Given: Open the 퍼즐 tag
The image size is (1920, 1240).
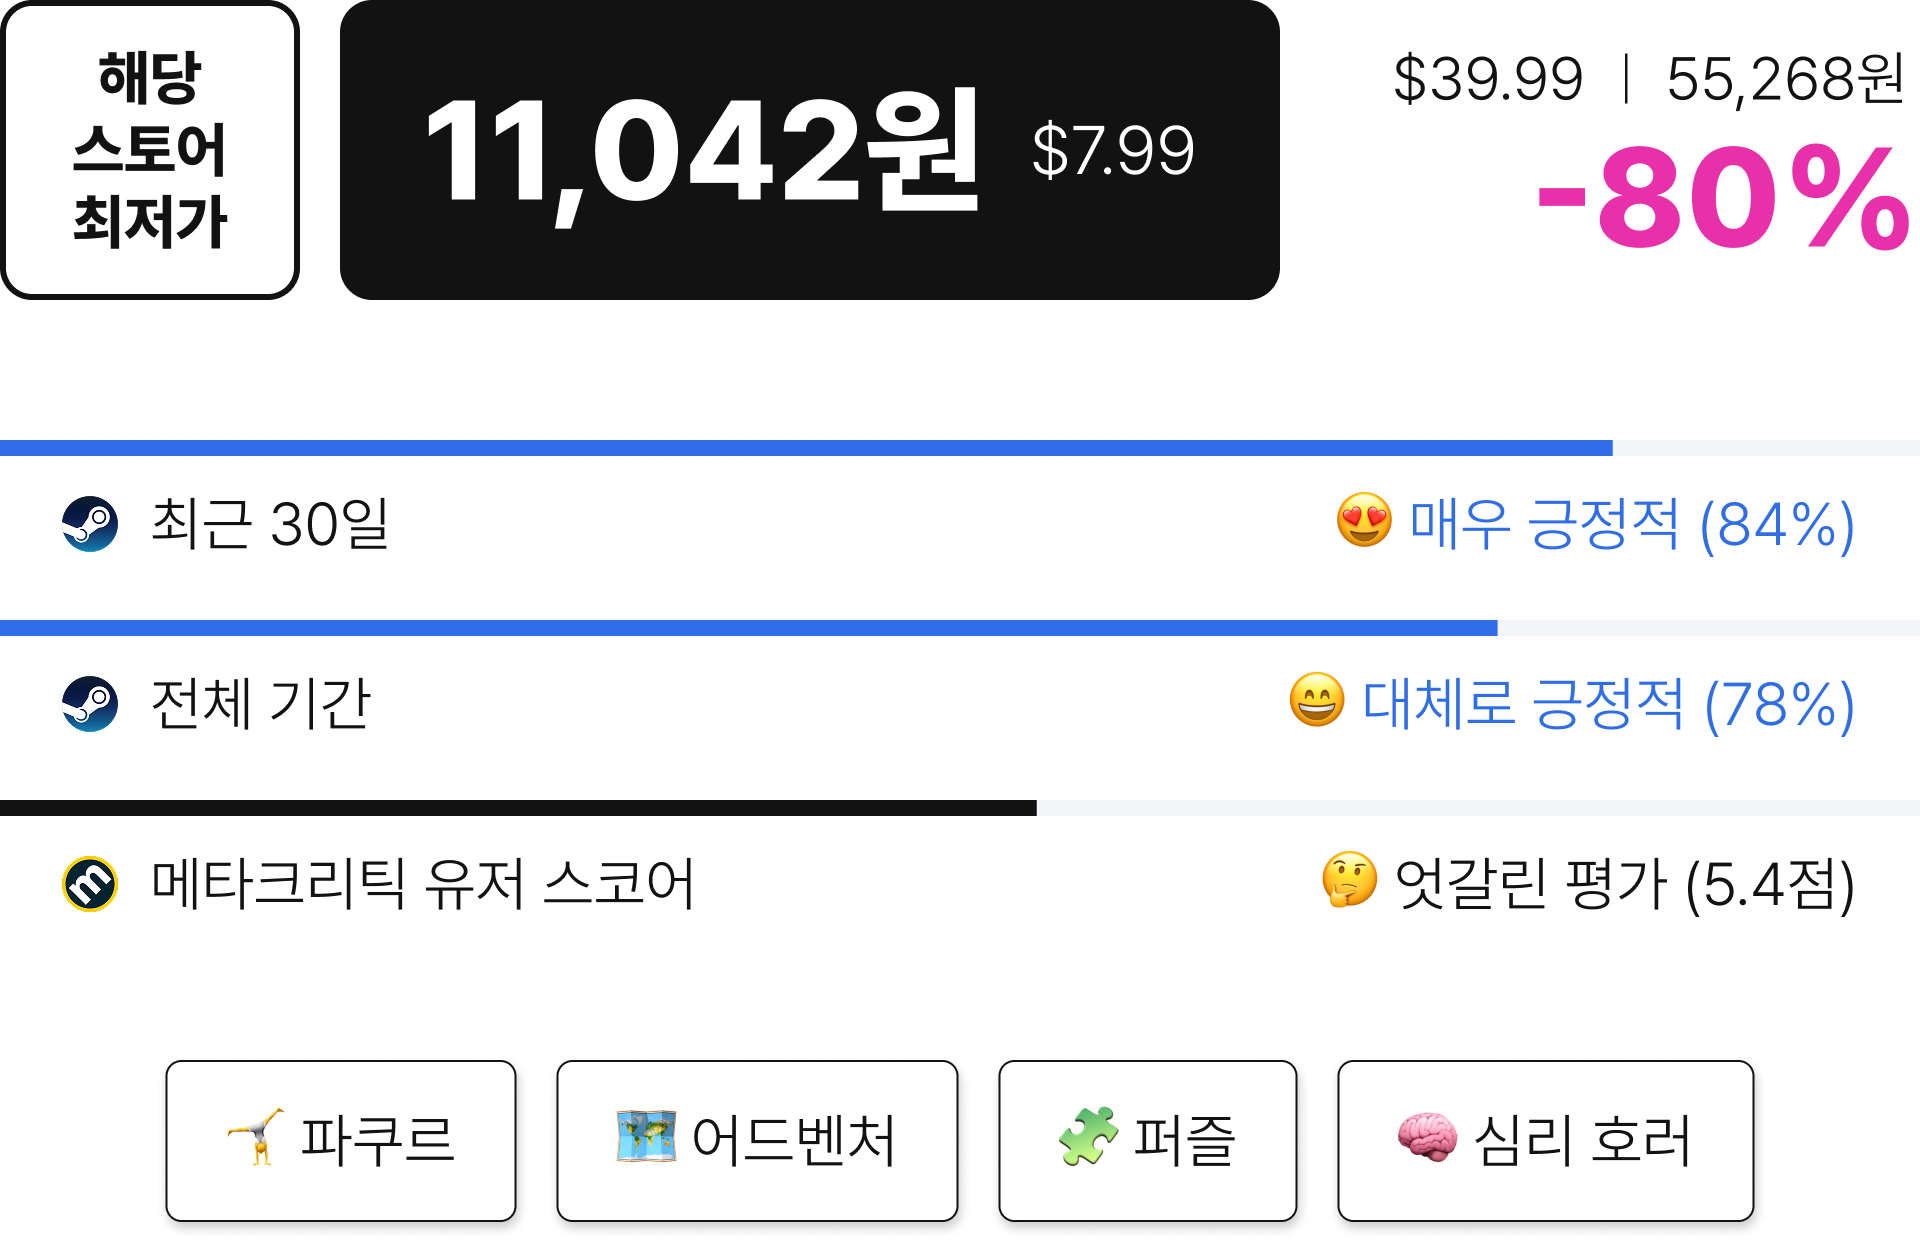Looking at the screenshot, I should 1148,1141.
